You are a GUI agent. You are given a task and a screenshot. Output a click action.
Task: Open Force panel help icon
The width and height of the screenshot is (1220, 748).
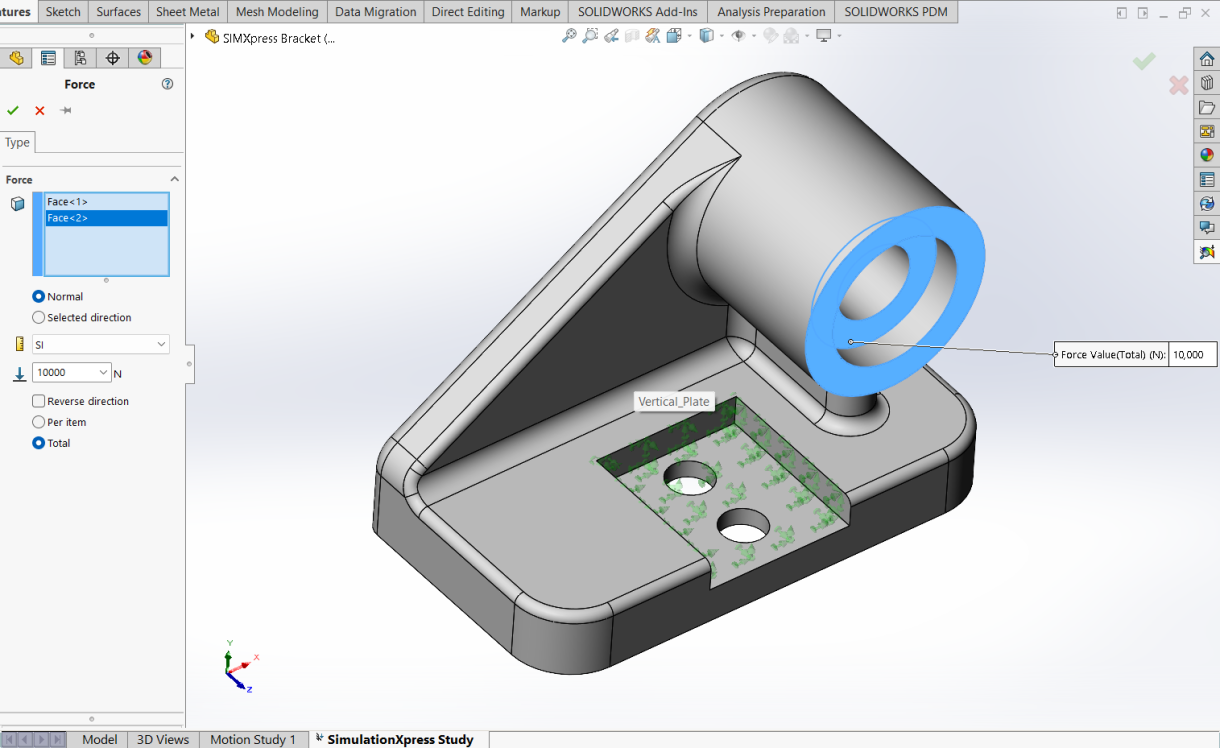167,85
